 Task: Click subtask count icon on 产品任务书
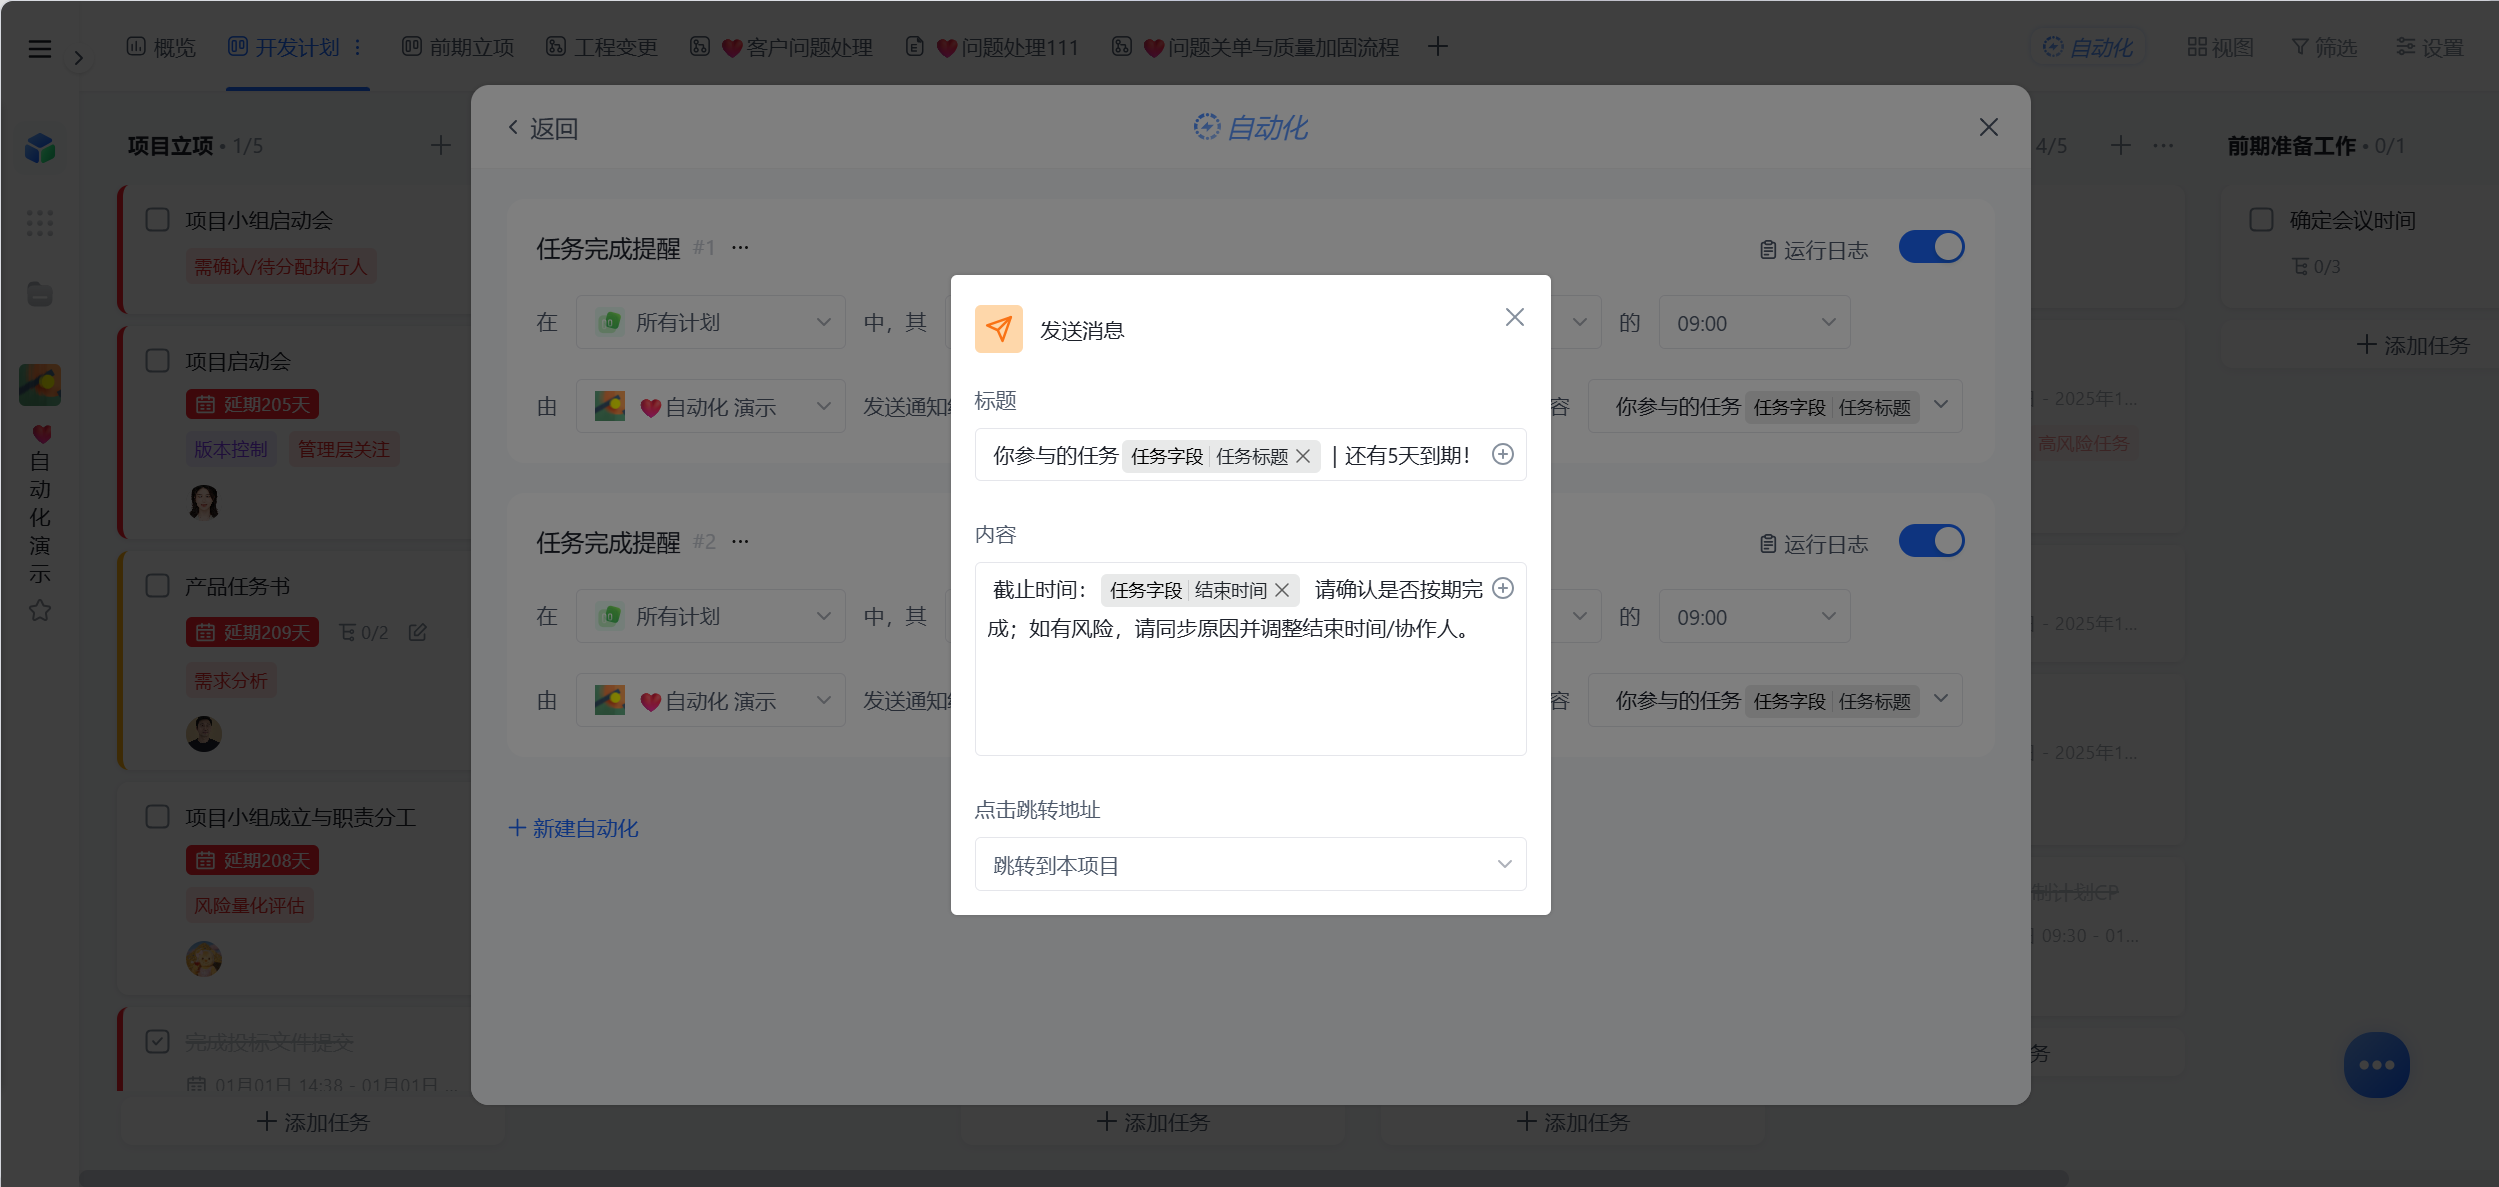(x=363, y=632)
